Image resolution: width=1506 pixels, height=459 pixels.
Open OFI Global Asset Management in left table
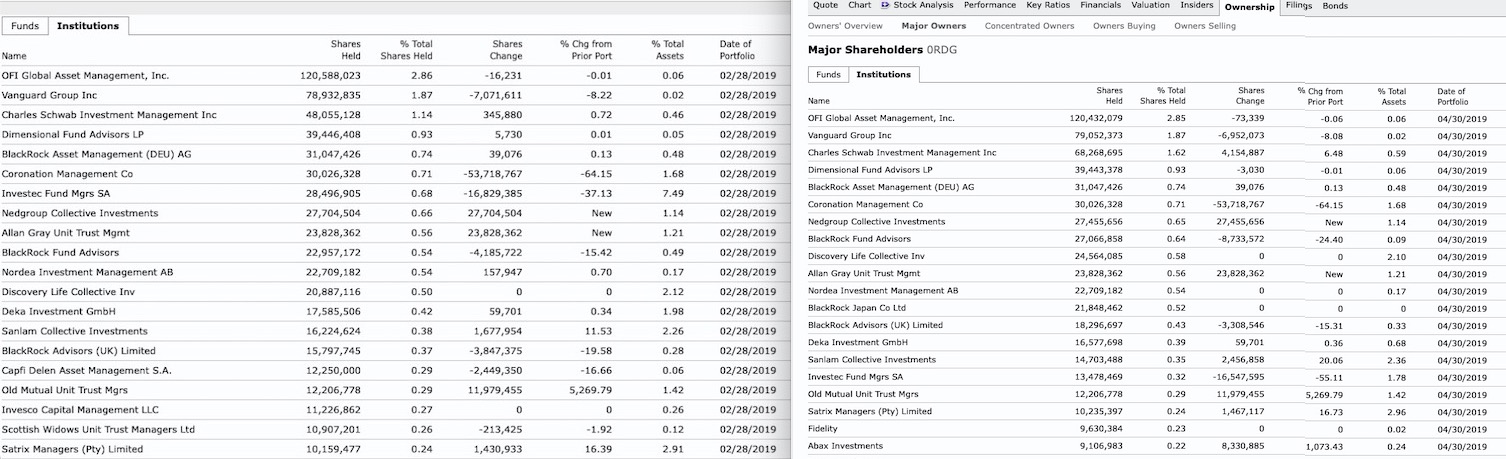pyautogui.click(x=86, y=75)
